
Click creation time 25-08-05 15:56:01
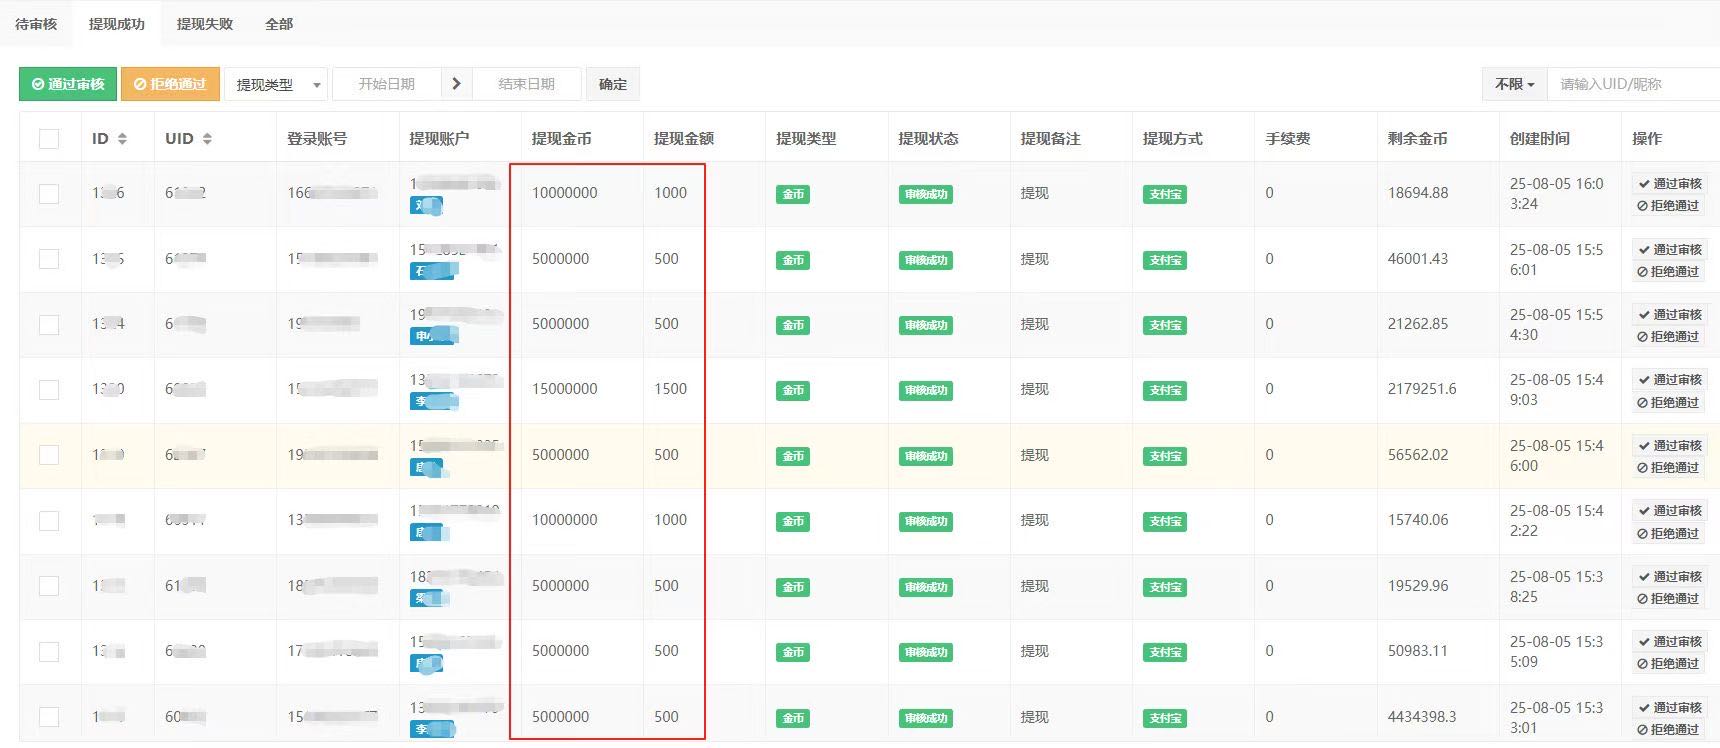tap(1556, 259)
